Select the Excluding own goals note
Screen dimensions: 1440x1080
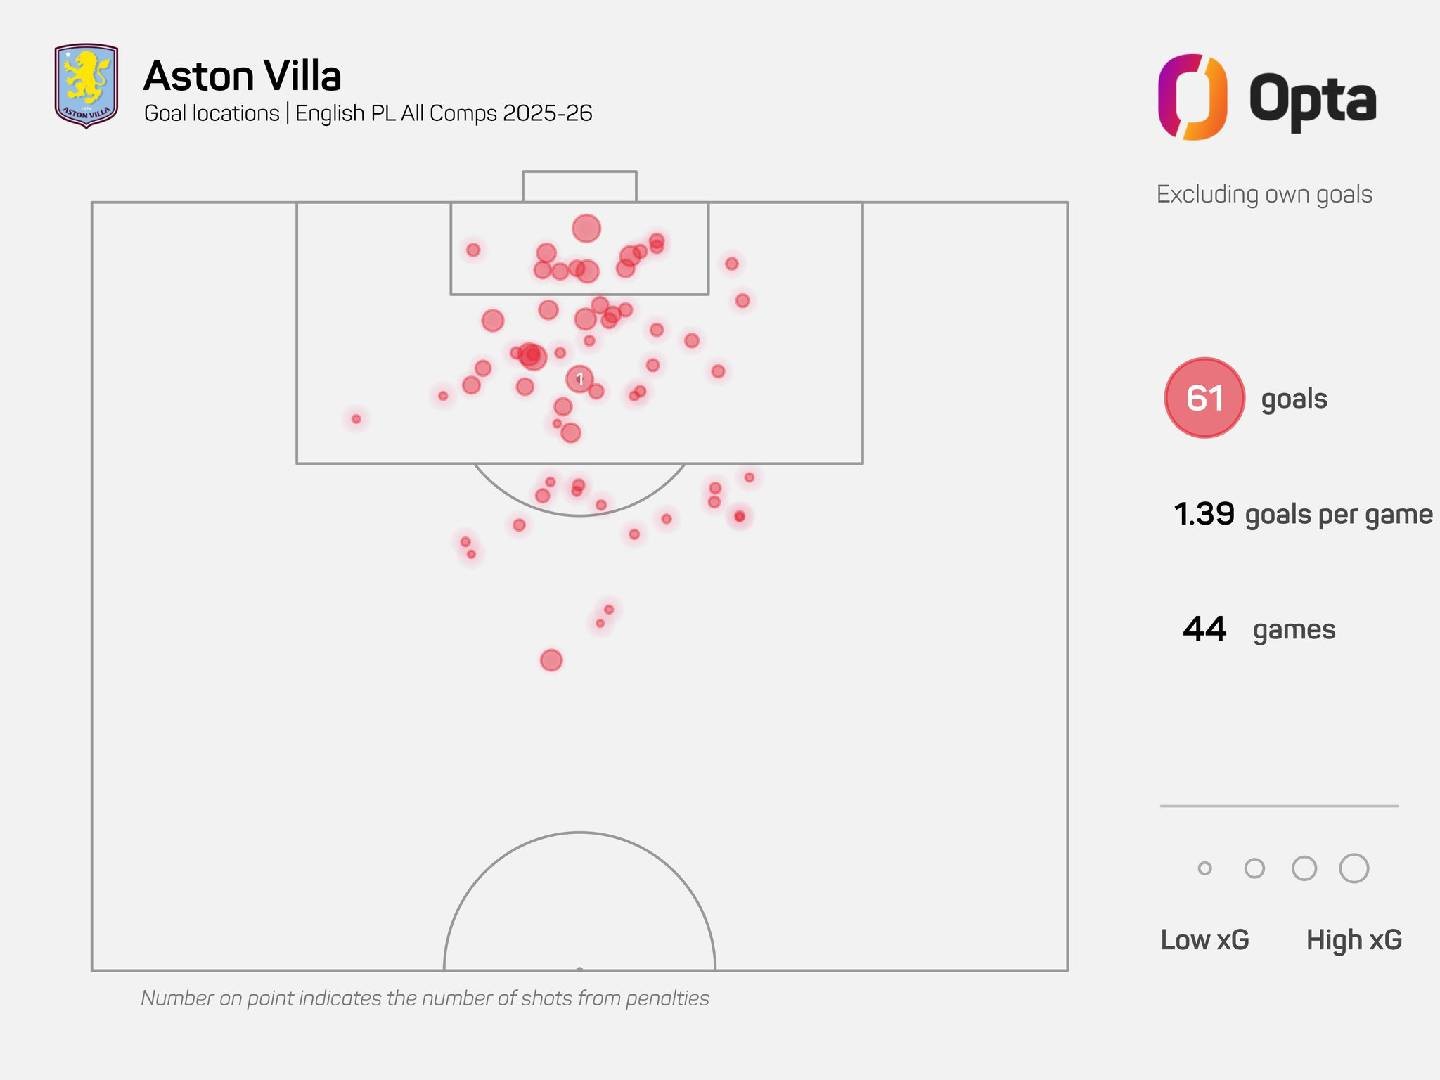(1264, 194)
